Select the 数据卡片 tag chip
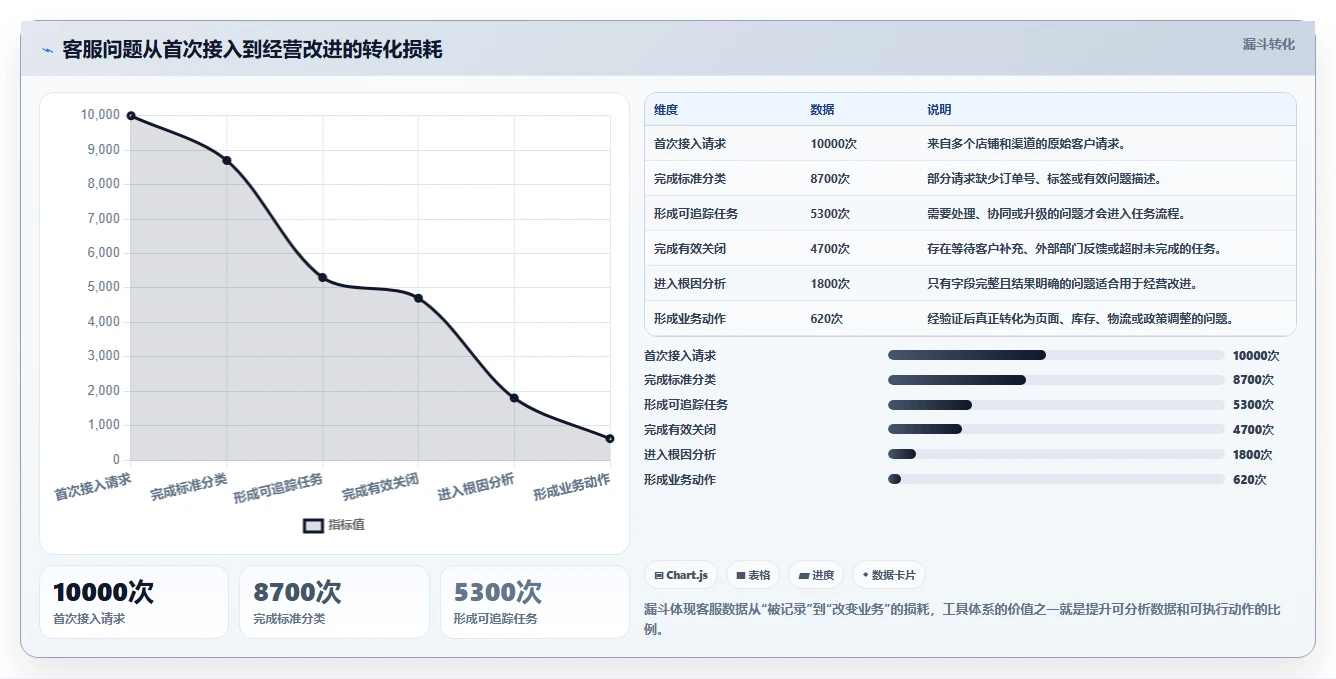 (889, 575)
